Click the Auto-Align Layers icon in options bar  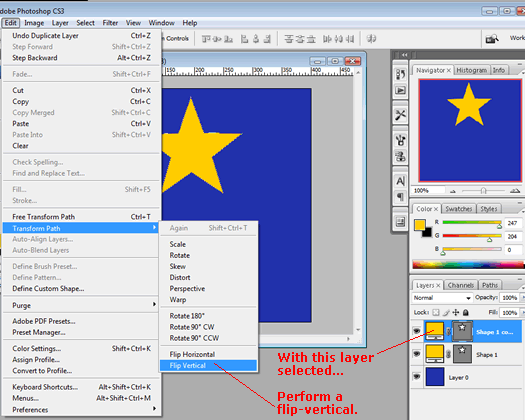point(371,39)
